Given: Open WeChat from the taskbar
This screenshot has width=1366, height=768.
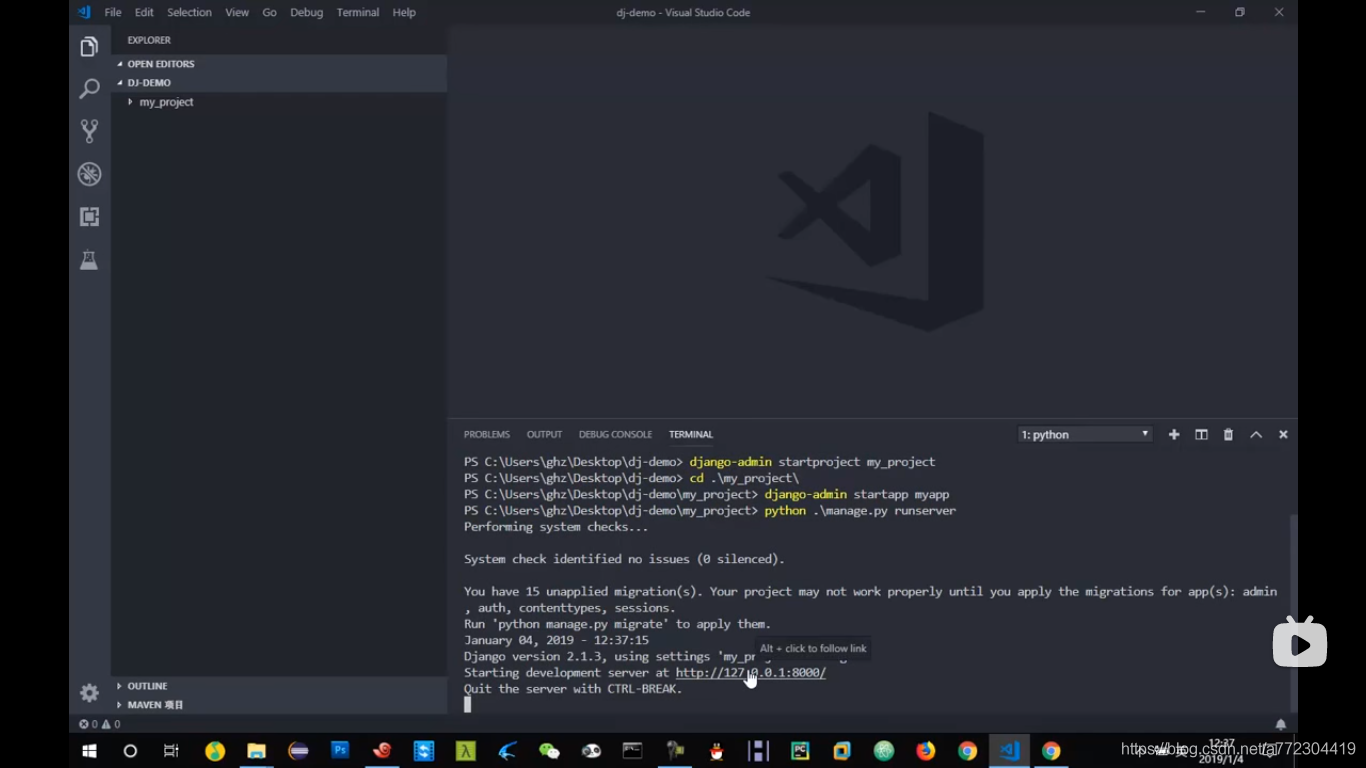Looking at the screenshot, I should click(549, 751).
